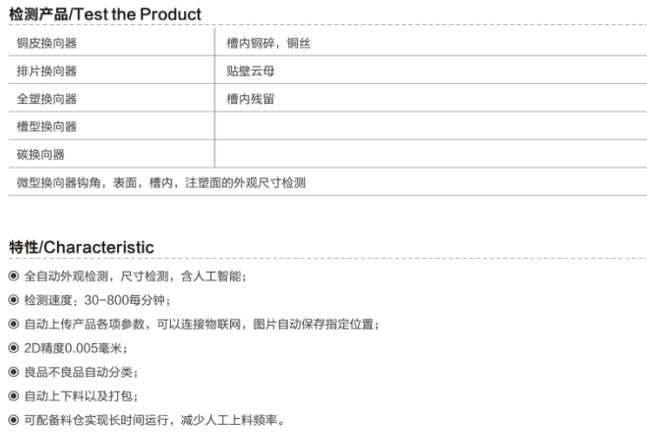Click the bullet beside 可配备料仓实现长时间运行
Viewport: 647px width, 433px height.
(13, 417)
